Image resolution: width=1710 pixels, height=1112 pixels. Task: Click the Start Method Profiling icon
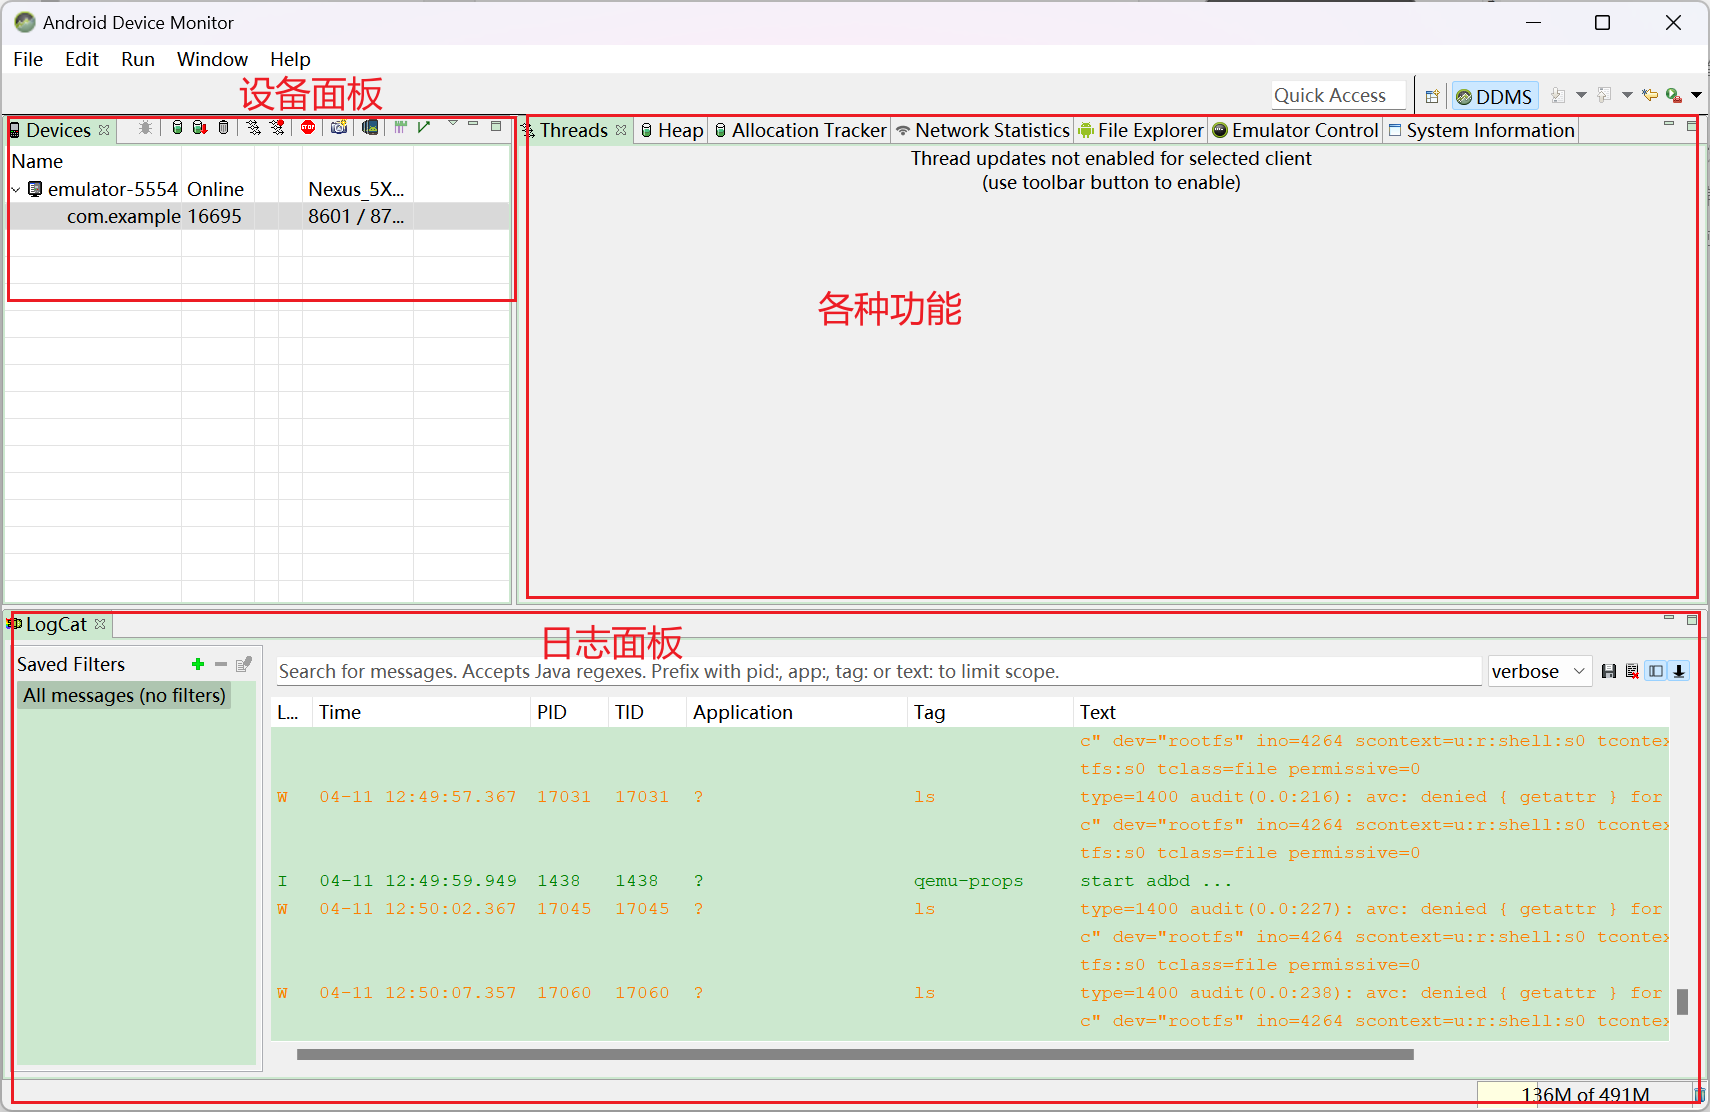click(x=277, y=128)
